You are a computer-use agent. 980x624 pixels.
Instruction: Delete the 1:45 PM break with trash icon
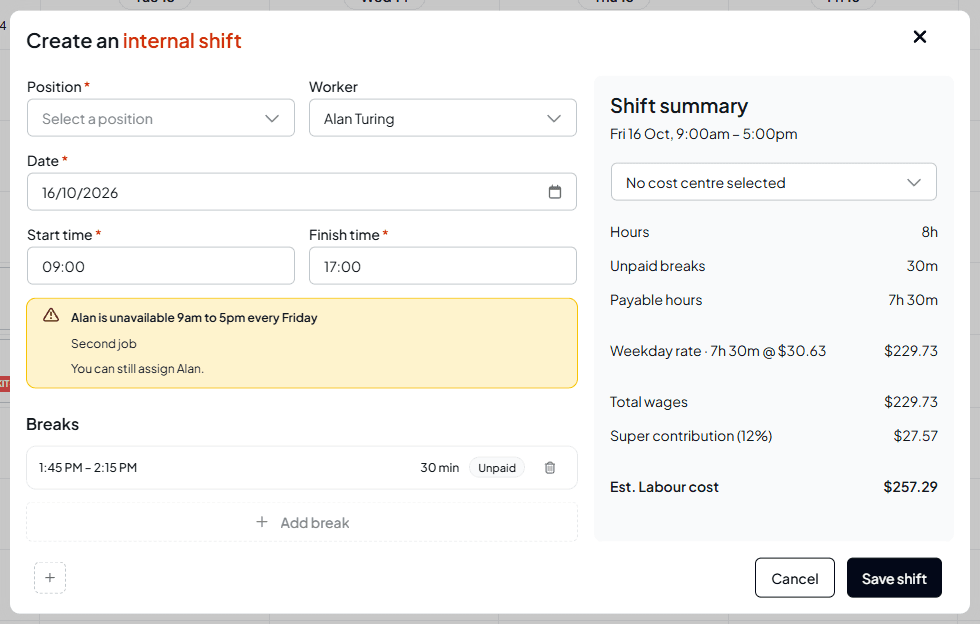550,468
